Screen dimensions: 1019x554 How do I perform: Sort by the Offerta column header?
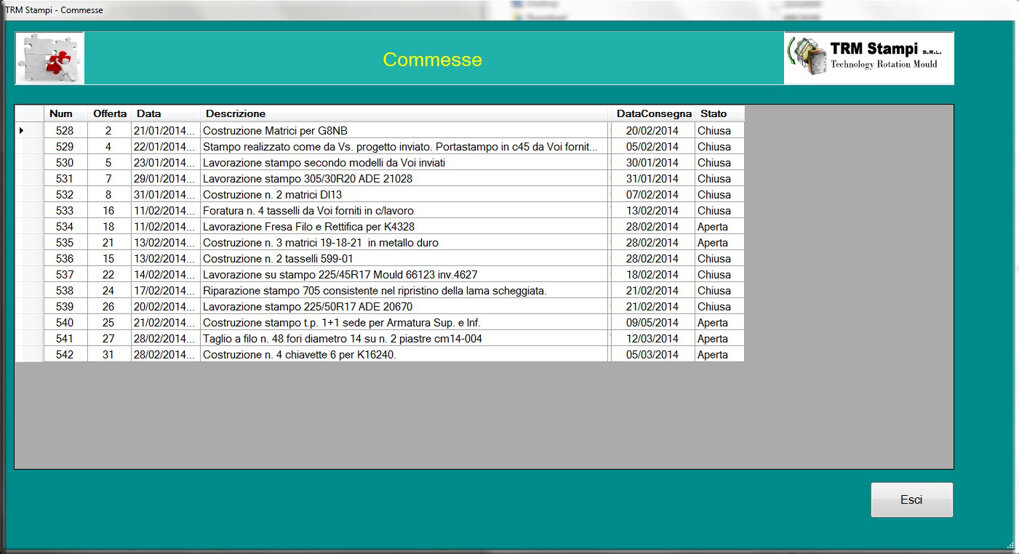pyautogui.click(x=109, y=113)
